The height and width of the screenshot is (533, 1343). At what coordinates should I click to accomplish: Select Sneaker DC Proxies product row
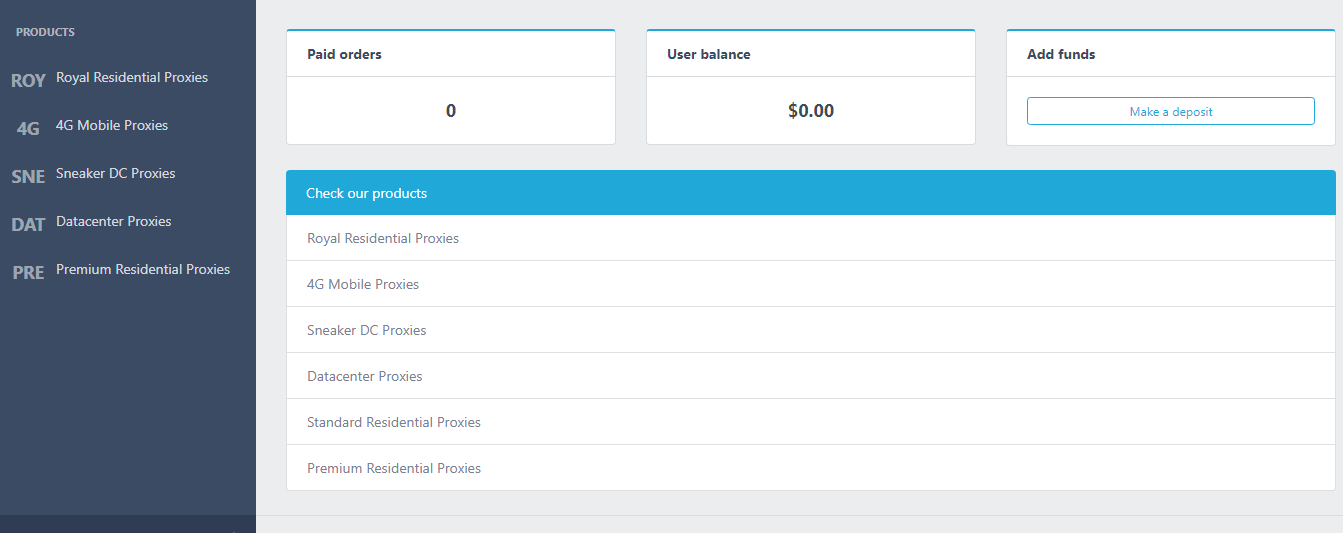[x=366, y=330]
